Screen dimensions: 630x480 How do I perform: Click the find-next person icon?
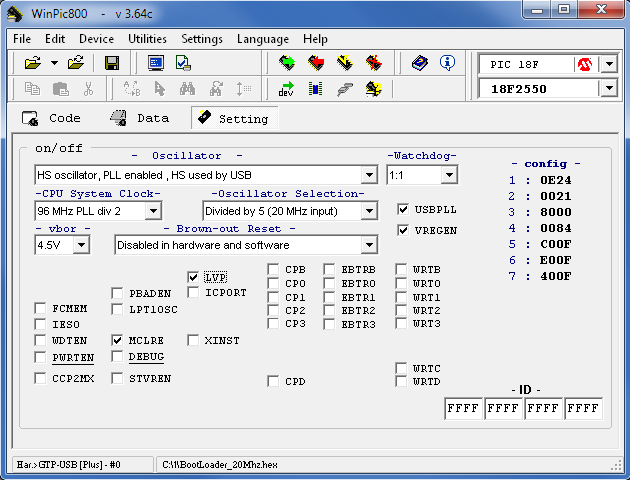click(x=216, y=89)
